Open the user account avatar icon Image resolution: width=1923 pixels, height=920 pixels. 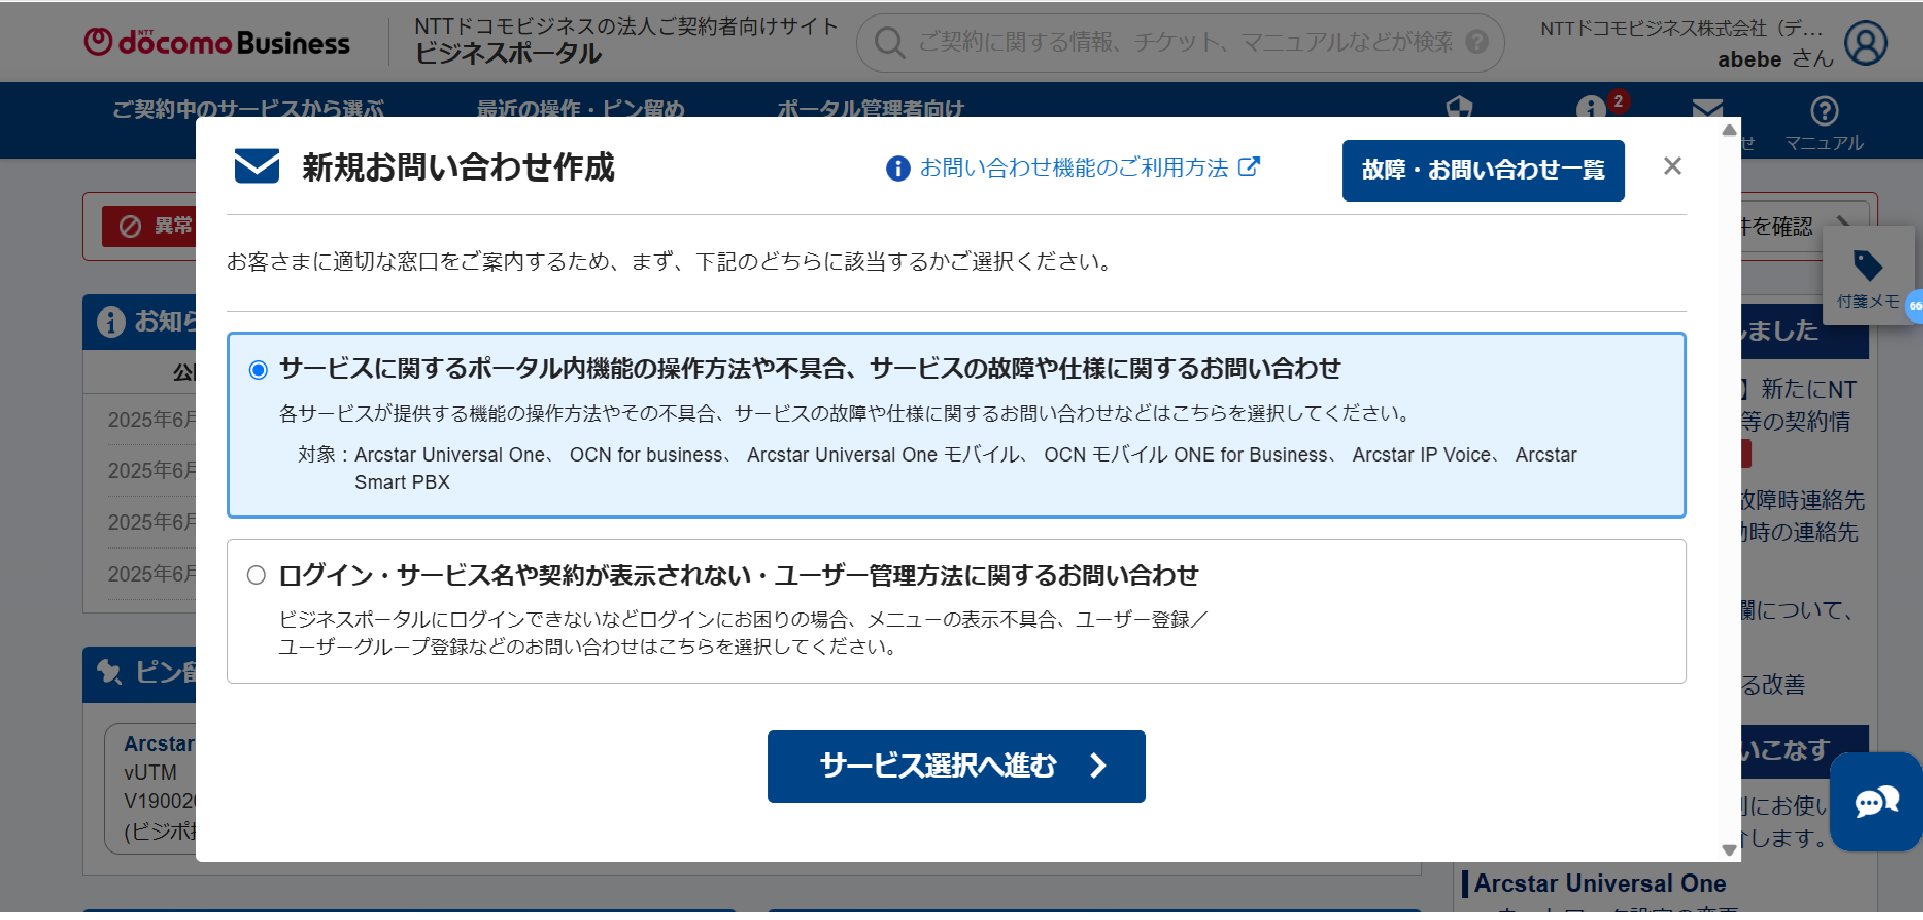click(x=1865, y=43)
